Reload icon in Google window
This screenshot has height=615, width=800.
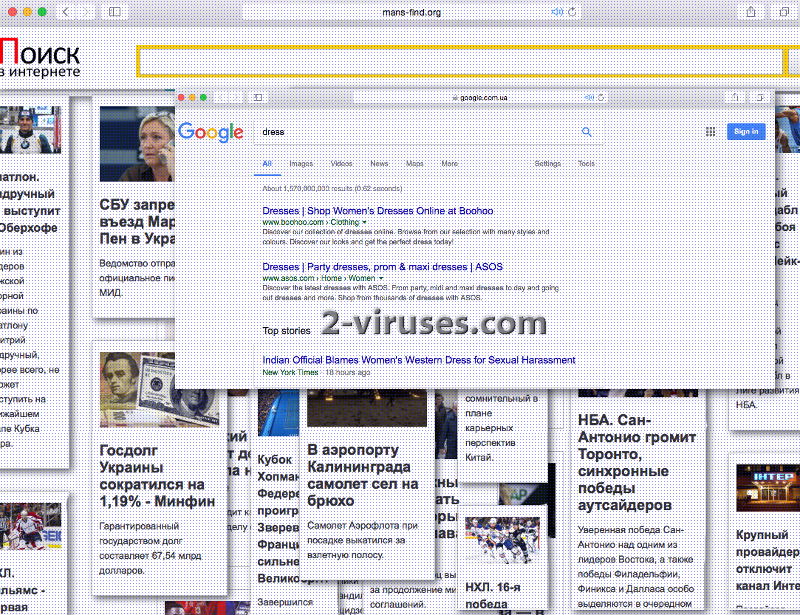pos(601,97)
